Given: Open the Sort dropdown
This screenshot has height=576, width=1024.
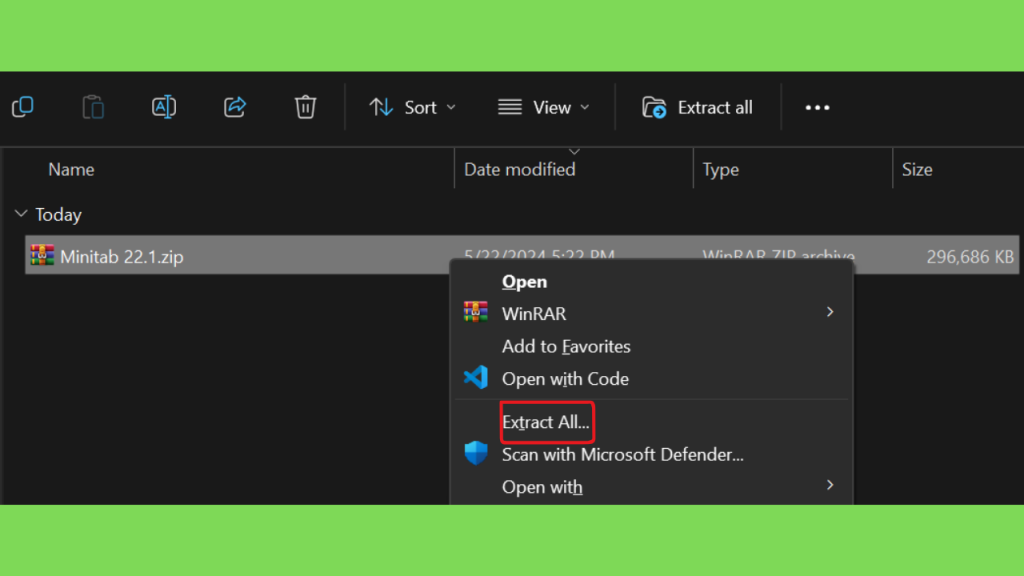Looking at the screenshot, I should click(412, 107).
